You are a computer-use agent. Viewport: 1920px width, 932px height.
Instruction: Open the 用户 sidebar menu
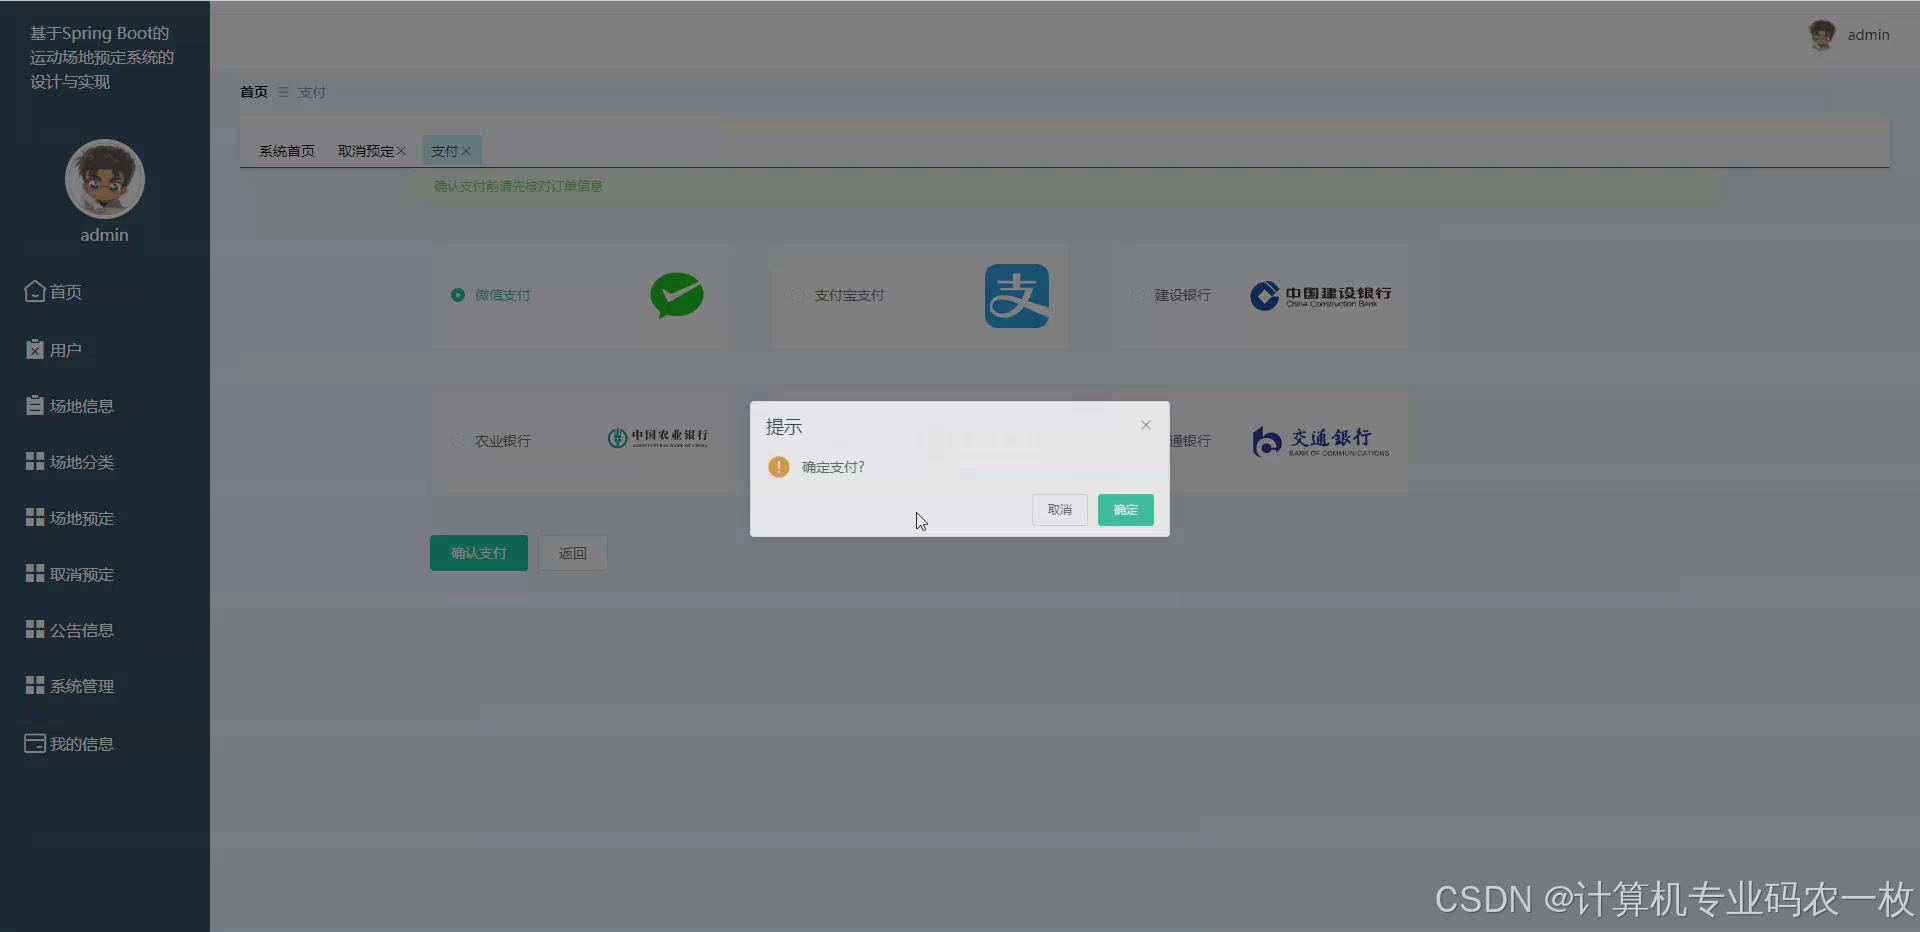click(x=66, y=350)
